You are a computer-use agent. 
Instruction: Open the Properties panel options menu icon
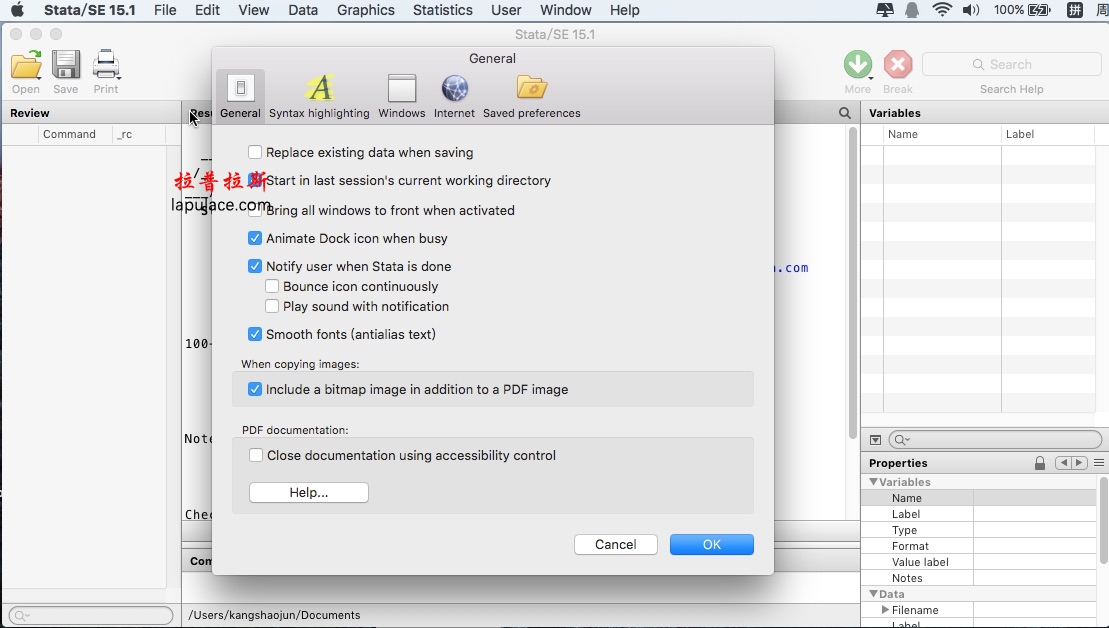[1099, 463]
